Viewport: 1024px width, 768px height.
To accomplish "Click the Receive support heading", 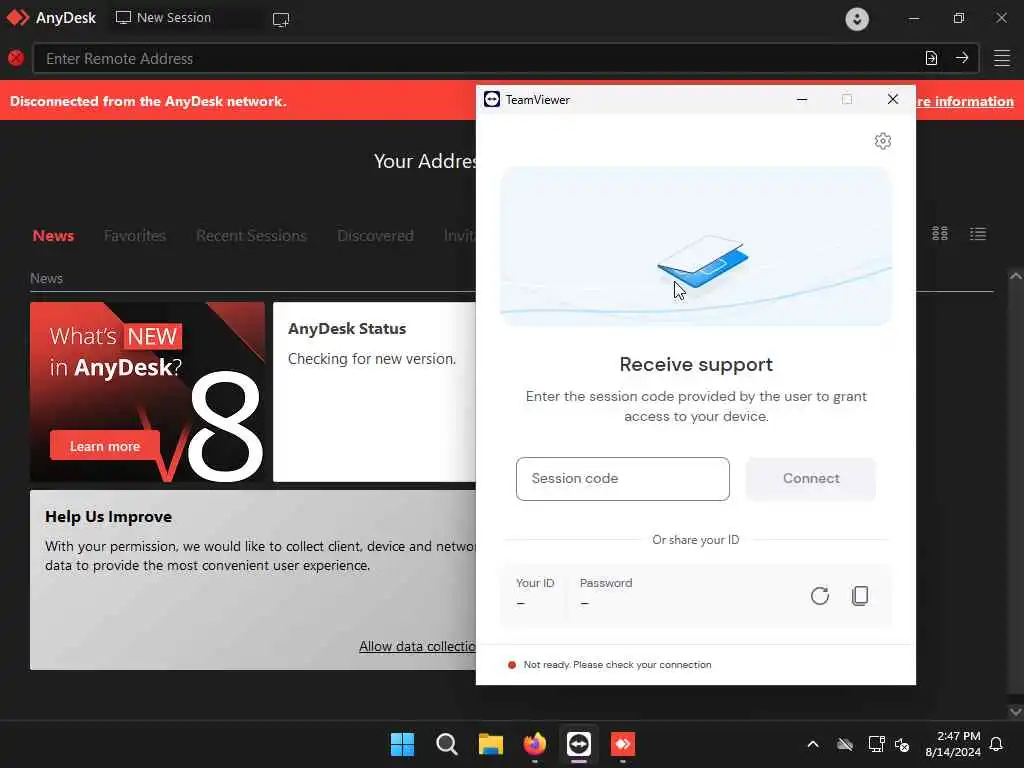I will point(696,364).
